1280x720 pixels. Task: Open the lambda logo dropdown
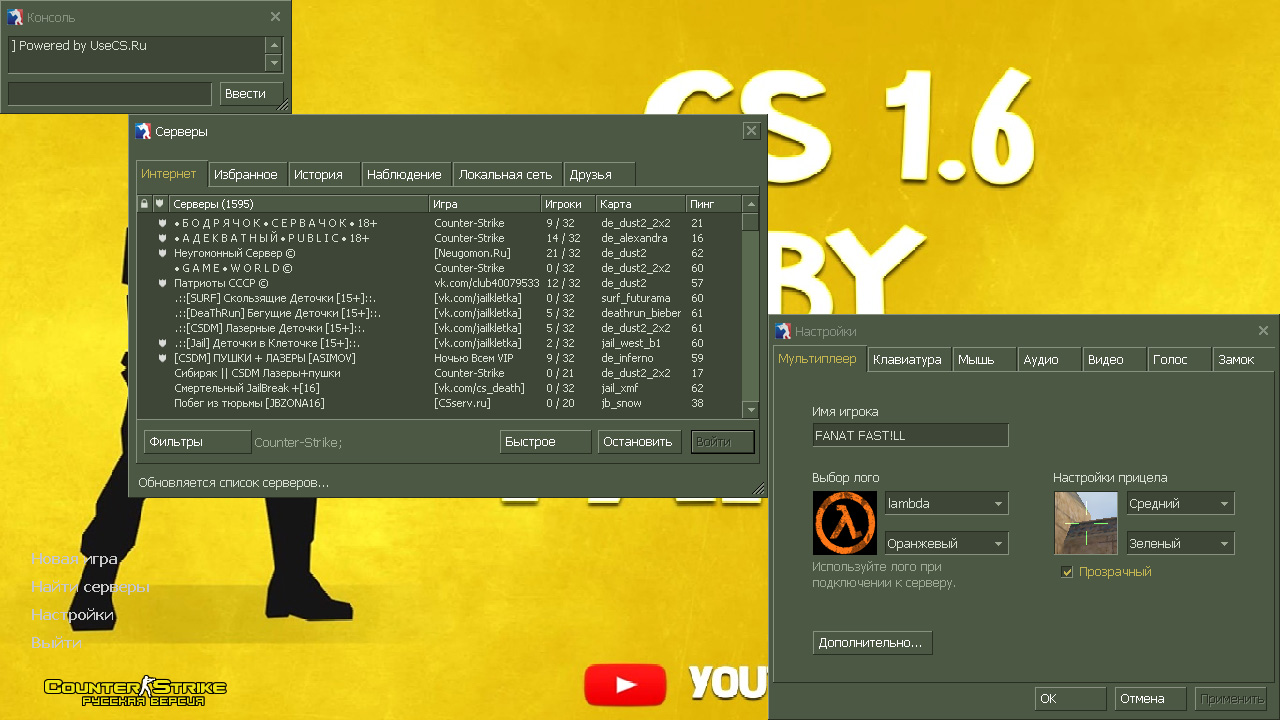(x=946, y=504)
